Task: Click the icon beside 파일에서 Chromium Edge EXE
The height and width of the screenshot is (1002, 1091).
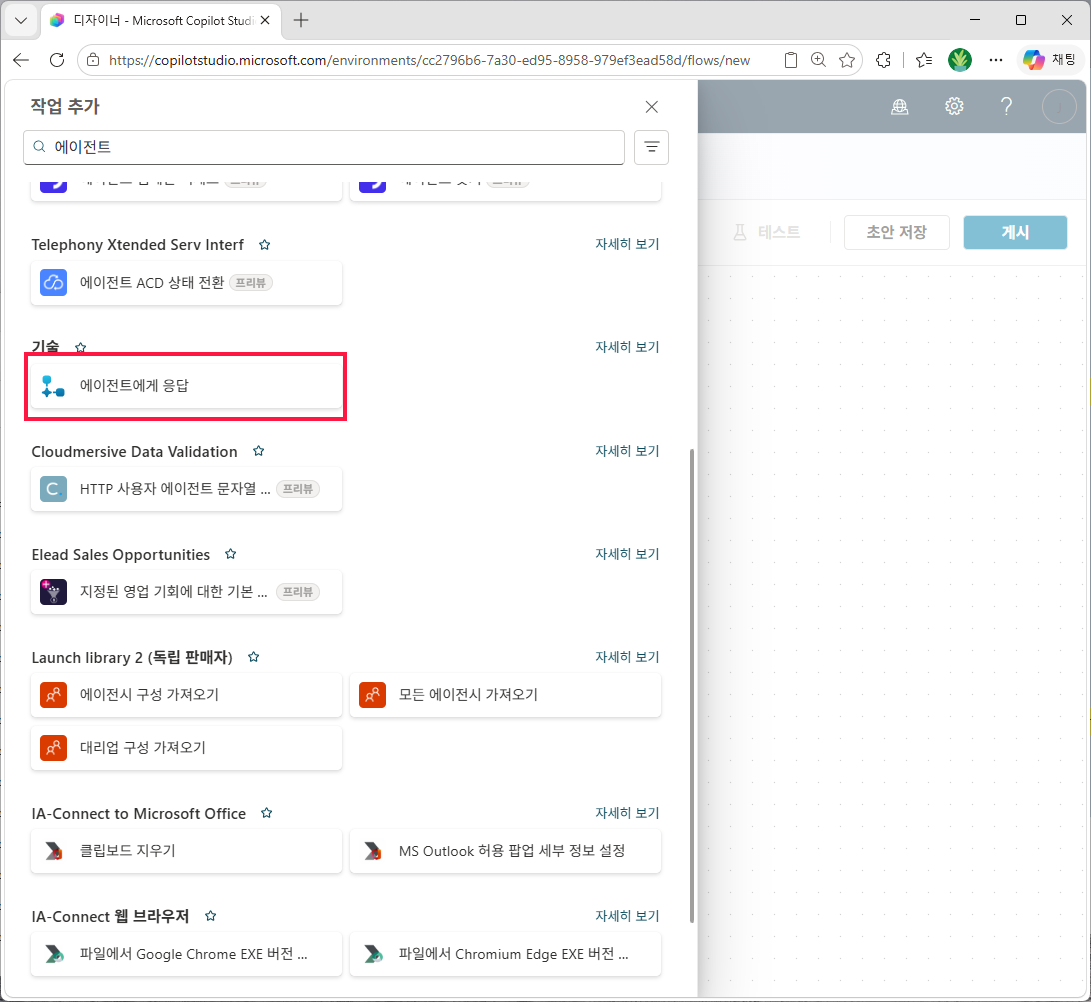Action: click(x=372, y=954)
